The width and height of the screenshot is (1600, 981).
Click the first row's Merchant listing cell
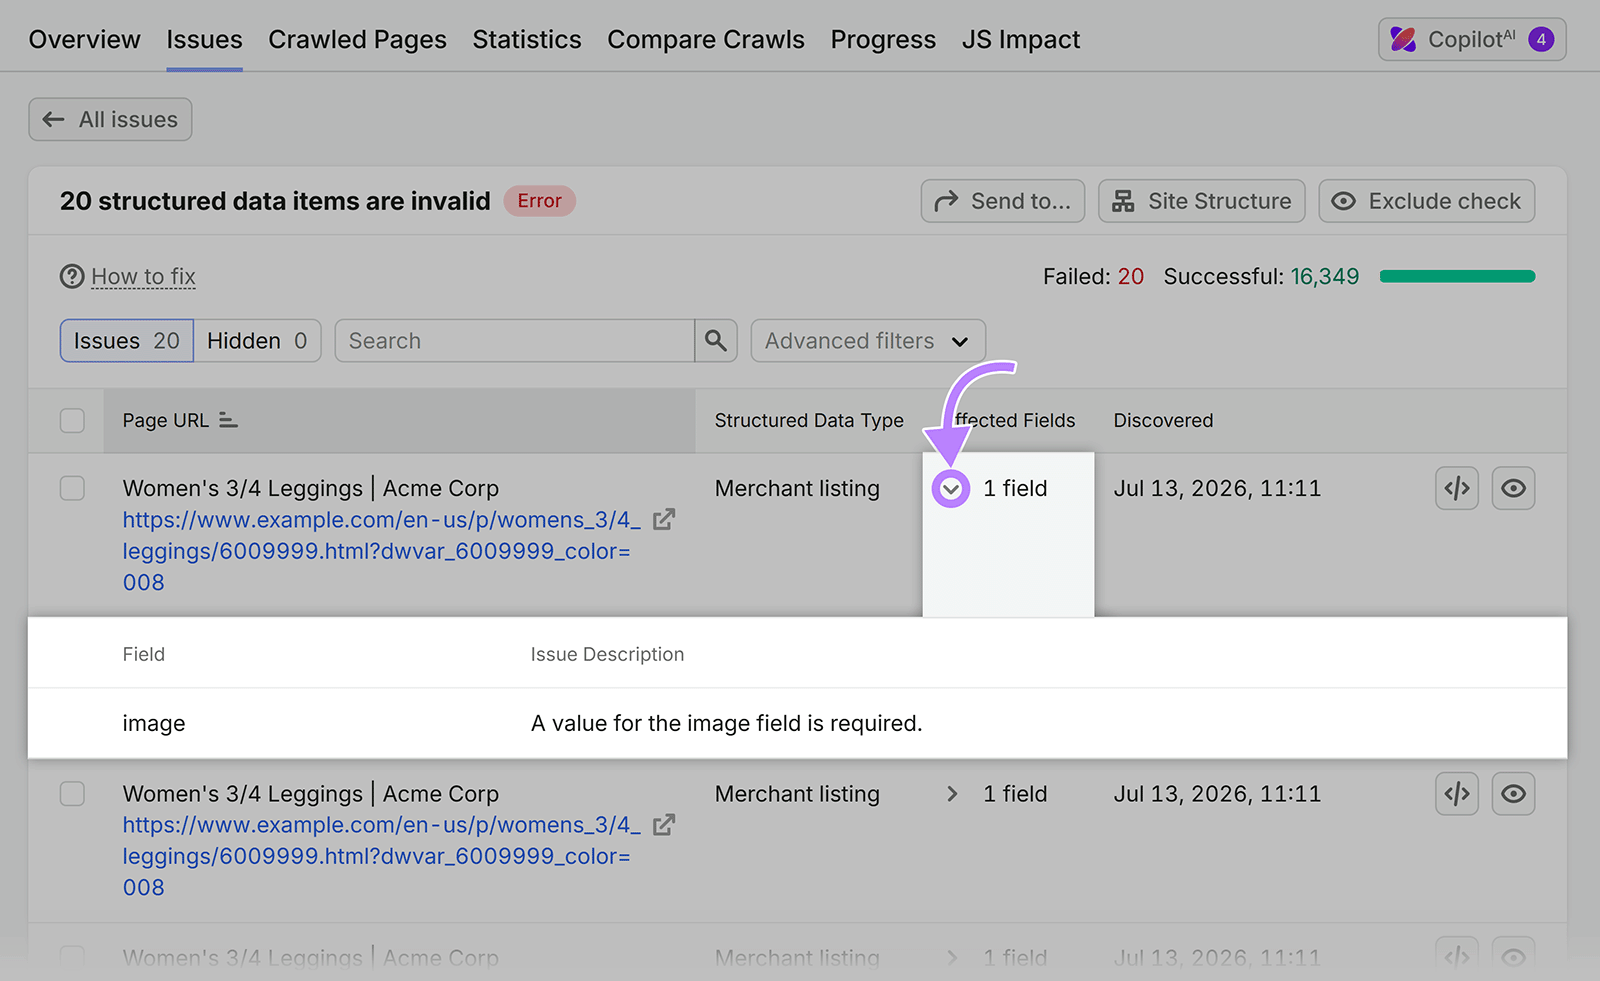797,488
